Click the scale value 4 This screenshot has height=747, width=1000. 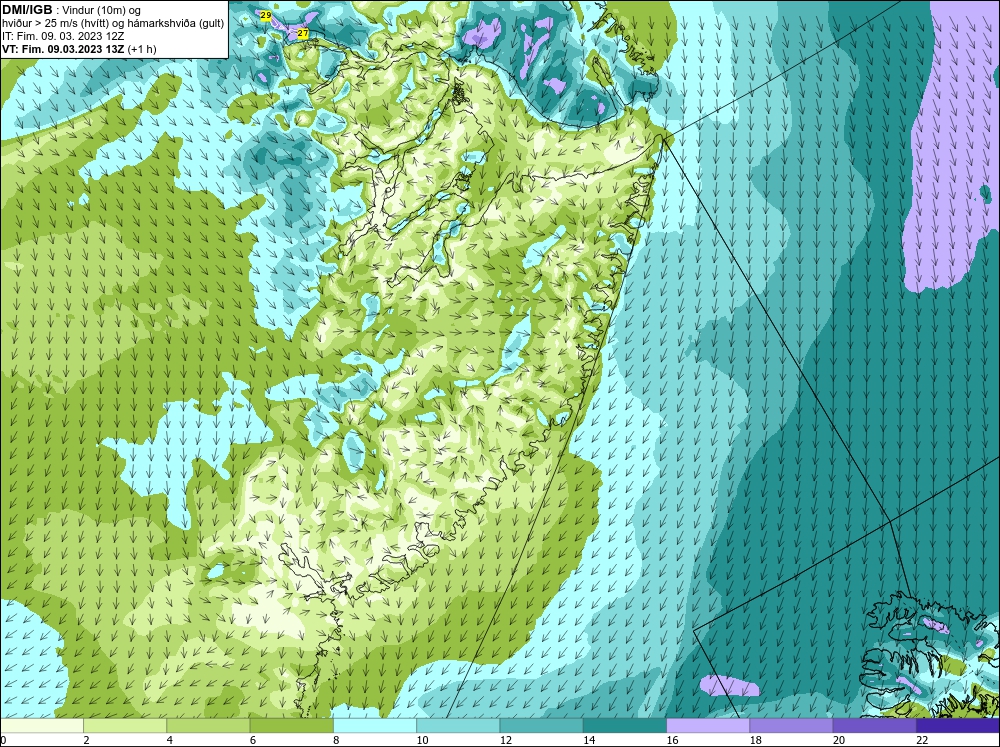pos(170,740)
